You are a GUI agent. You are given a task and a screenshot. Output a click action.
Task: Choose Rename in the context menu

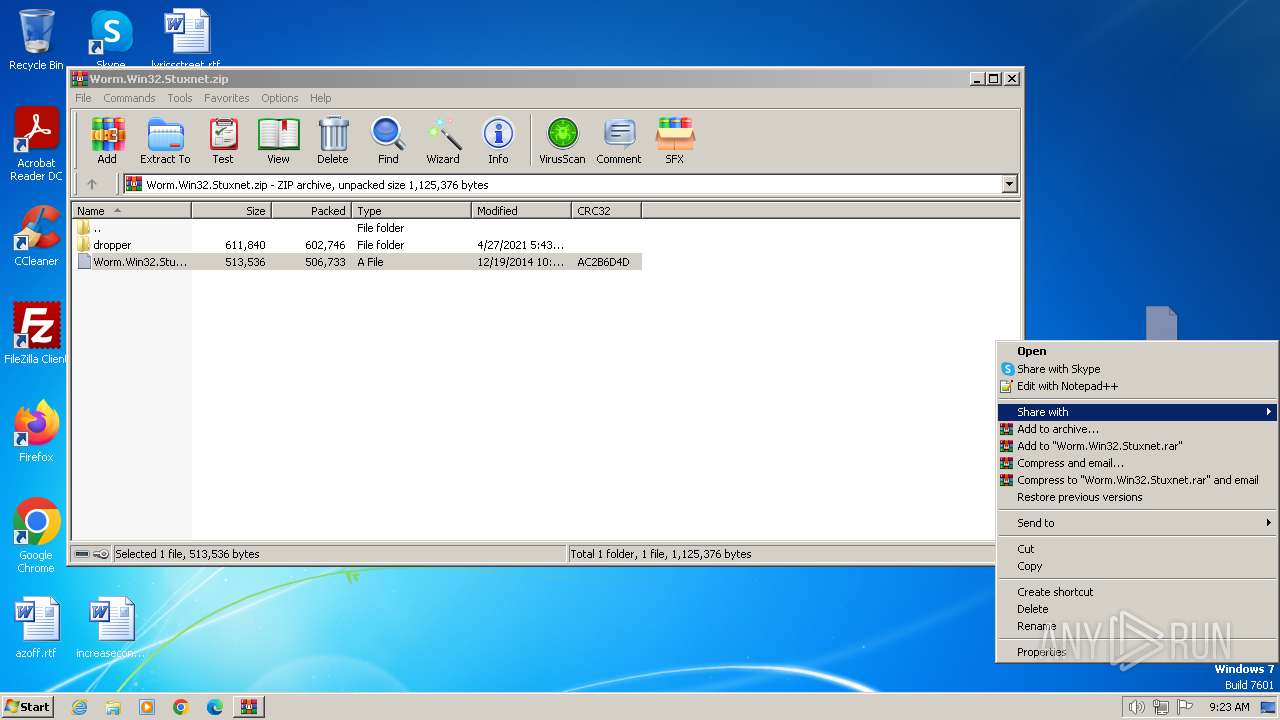click(1137, 626)
